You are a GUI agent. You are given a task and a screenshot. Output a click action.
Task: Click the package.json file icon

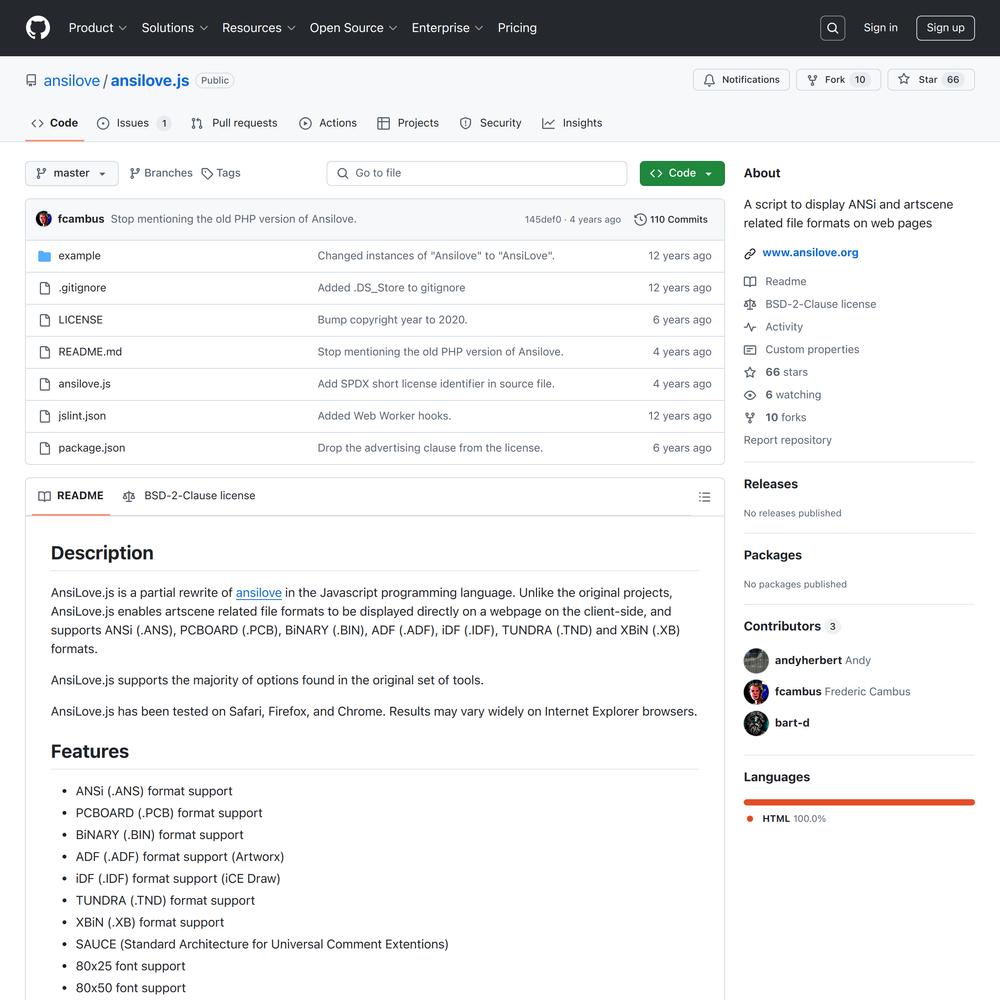45,448
